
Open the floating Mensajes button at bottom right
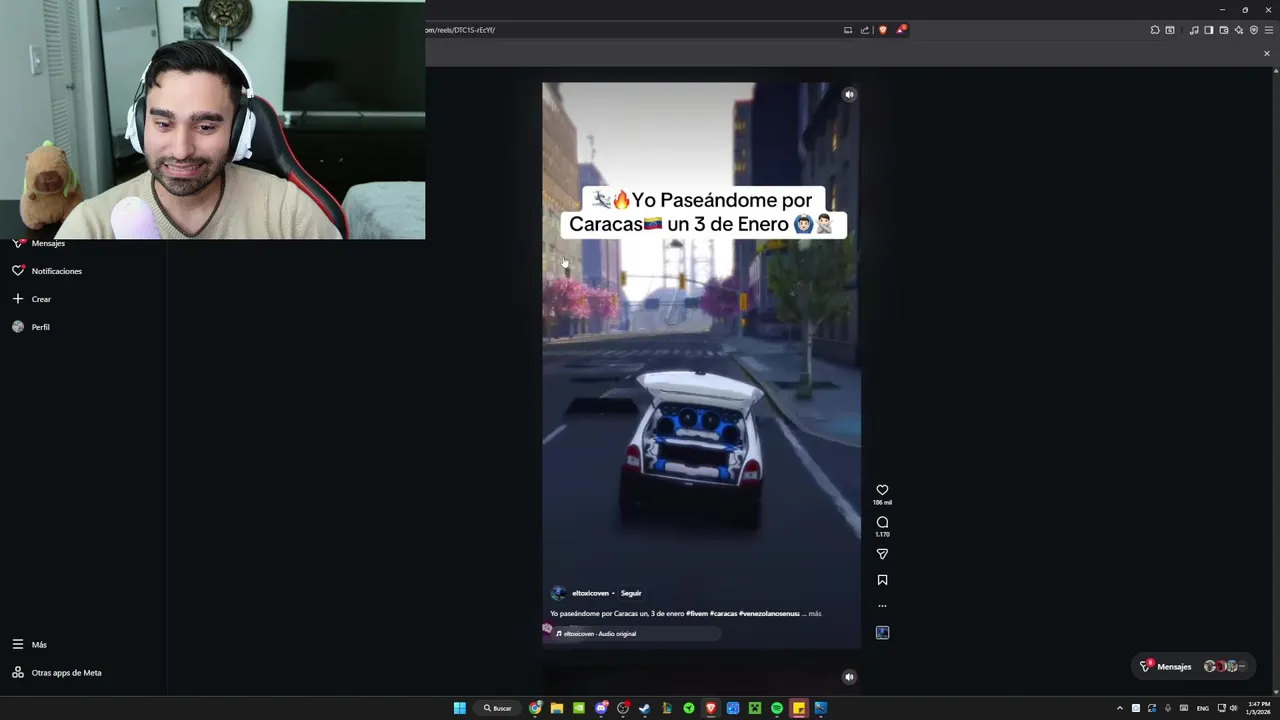click(1194, 666)
